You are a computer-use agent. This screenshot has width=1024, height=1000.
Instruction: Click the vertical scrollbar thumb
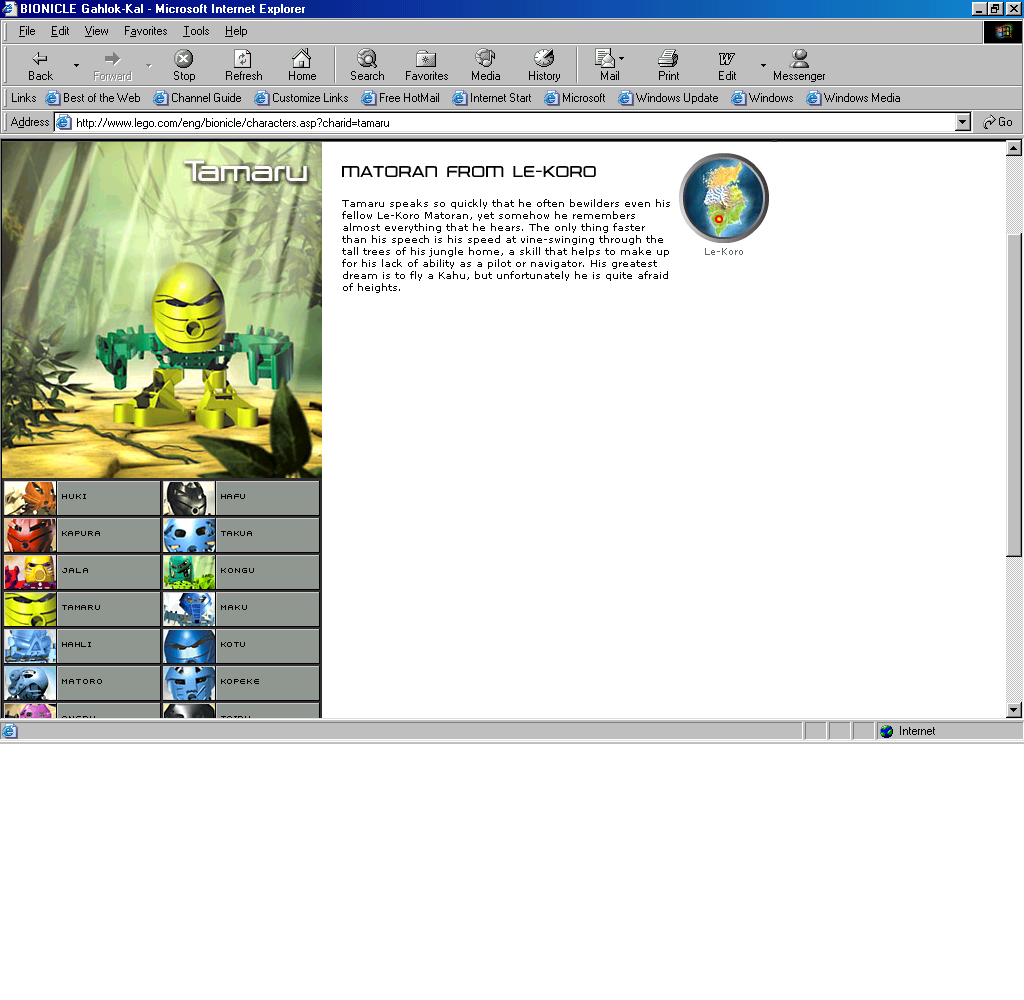pos(1014,395)
